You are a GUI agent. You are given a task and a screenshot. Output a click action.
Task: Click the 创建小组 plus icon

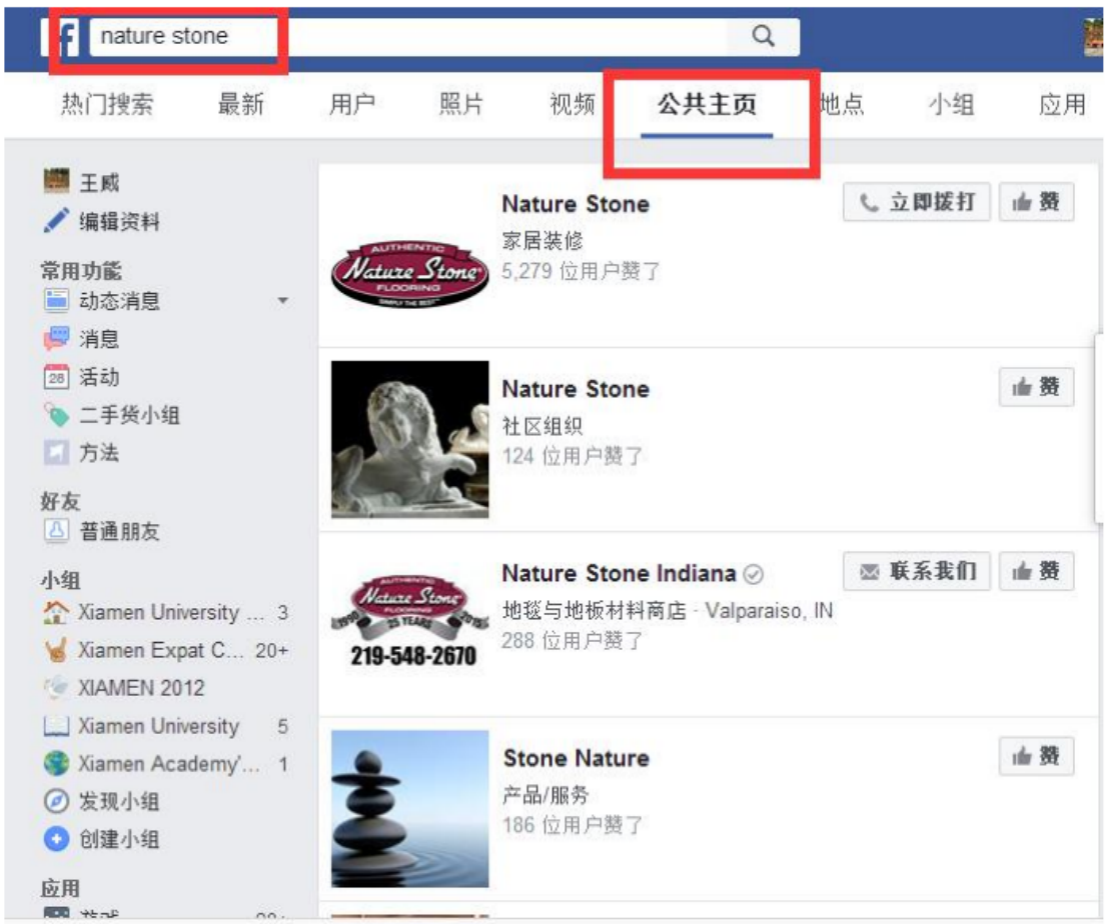coord(57,839)
